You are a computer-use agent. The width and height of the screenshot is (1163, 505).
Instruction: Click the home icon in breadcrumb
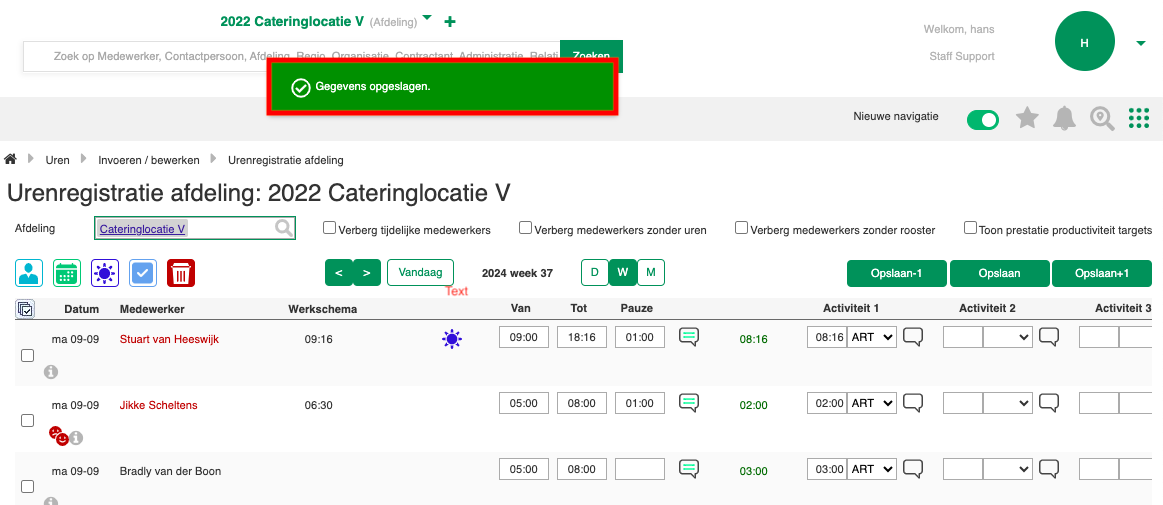11,160
